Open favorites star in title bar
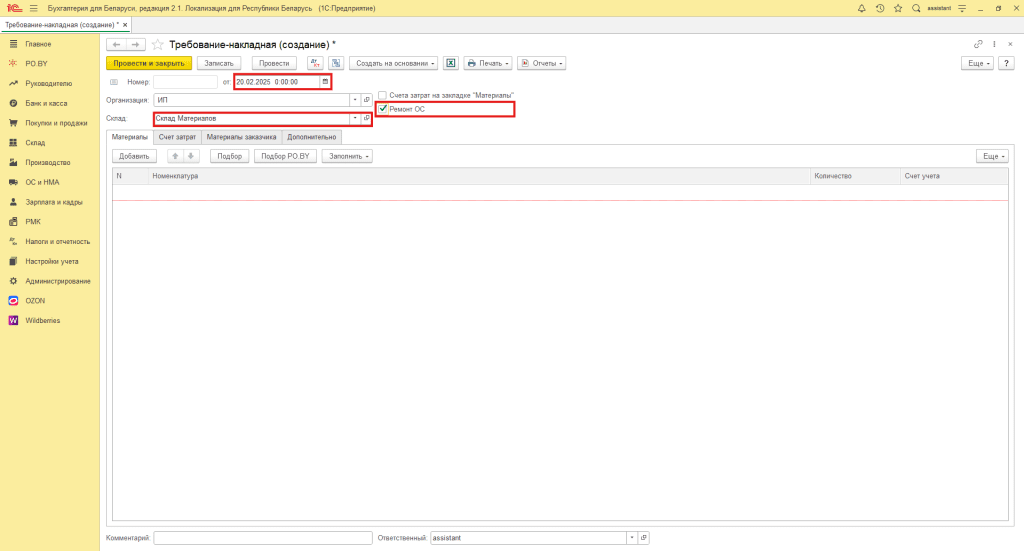 898,8
